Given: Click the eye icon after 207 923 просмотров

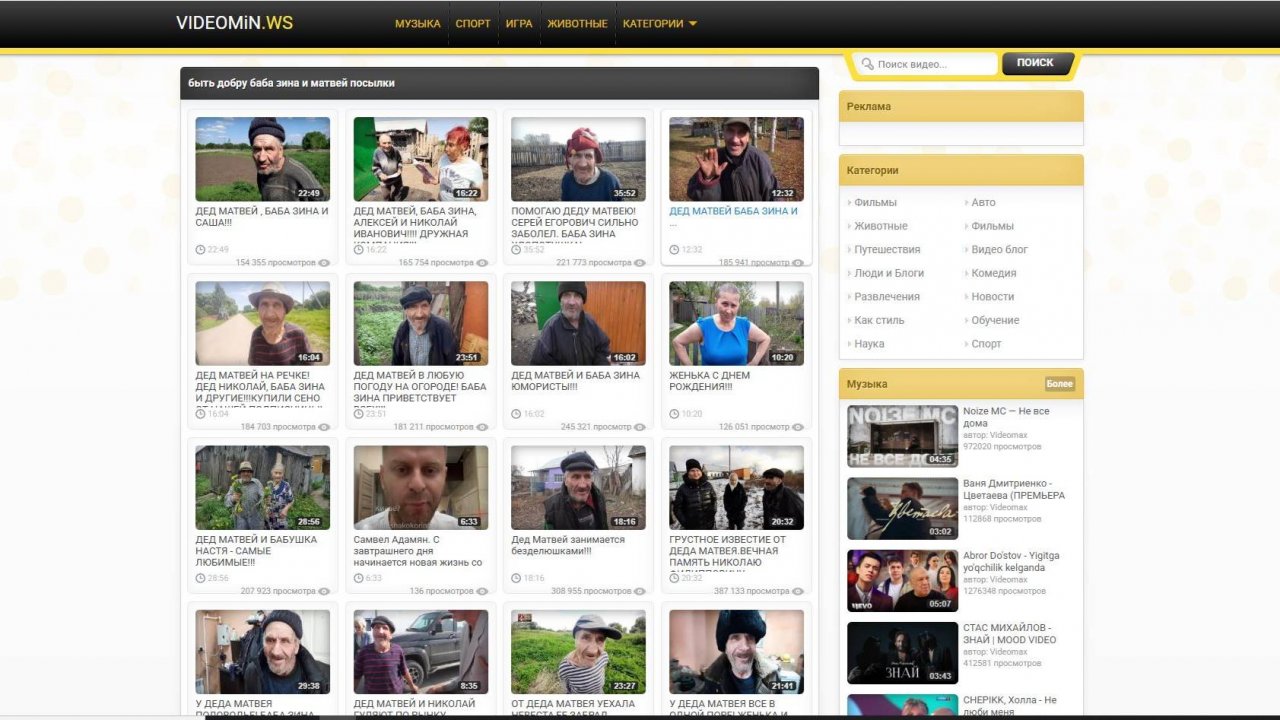Looking at the screenshot, I should [x=324, y=591].
